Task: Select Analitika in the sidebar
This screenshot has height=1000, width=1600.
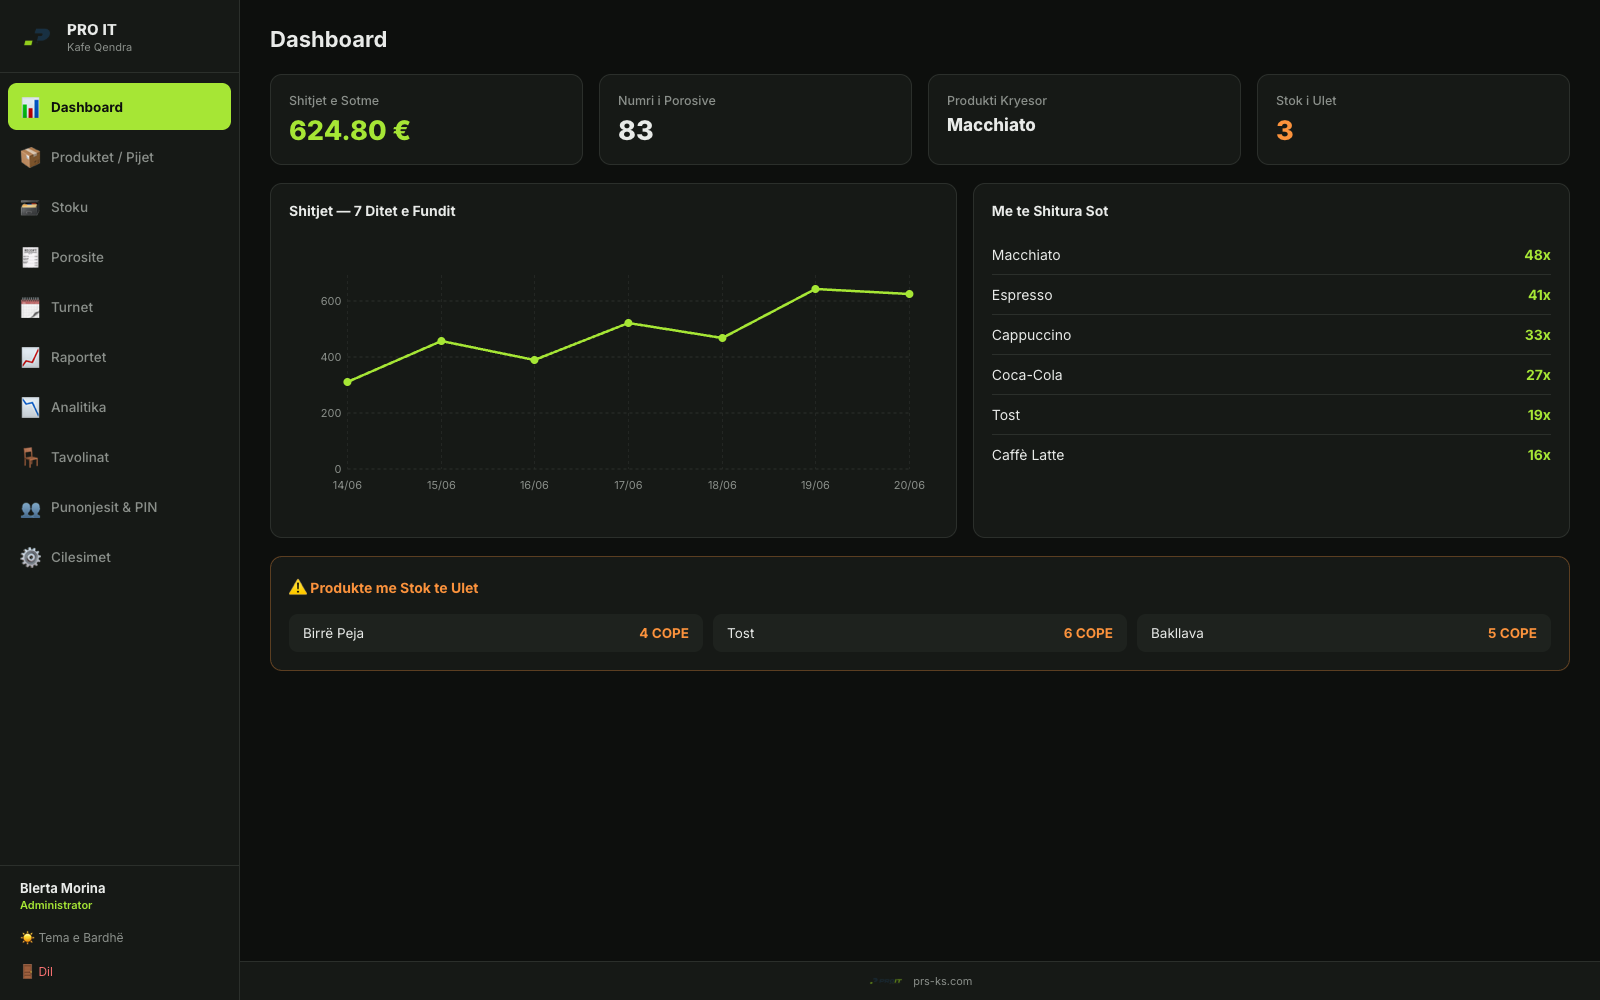Action: [119, 407]
